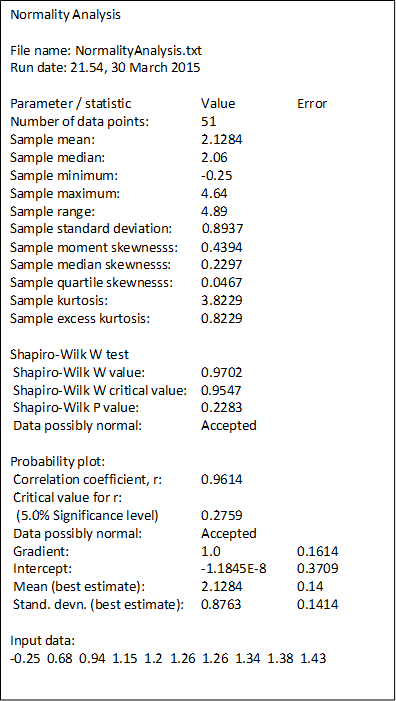
Task: Click the Error column header
Action: pyautogui.click(x=312, y=104)
